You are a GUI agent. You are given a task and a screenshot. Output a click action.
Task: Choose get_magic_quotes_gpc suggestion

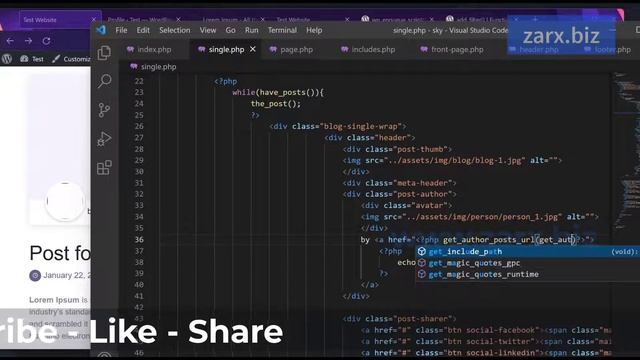pyautogui.click(x=527, y=263)
